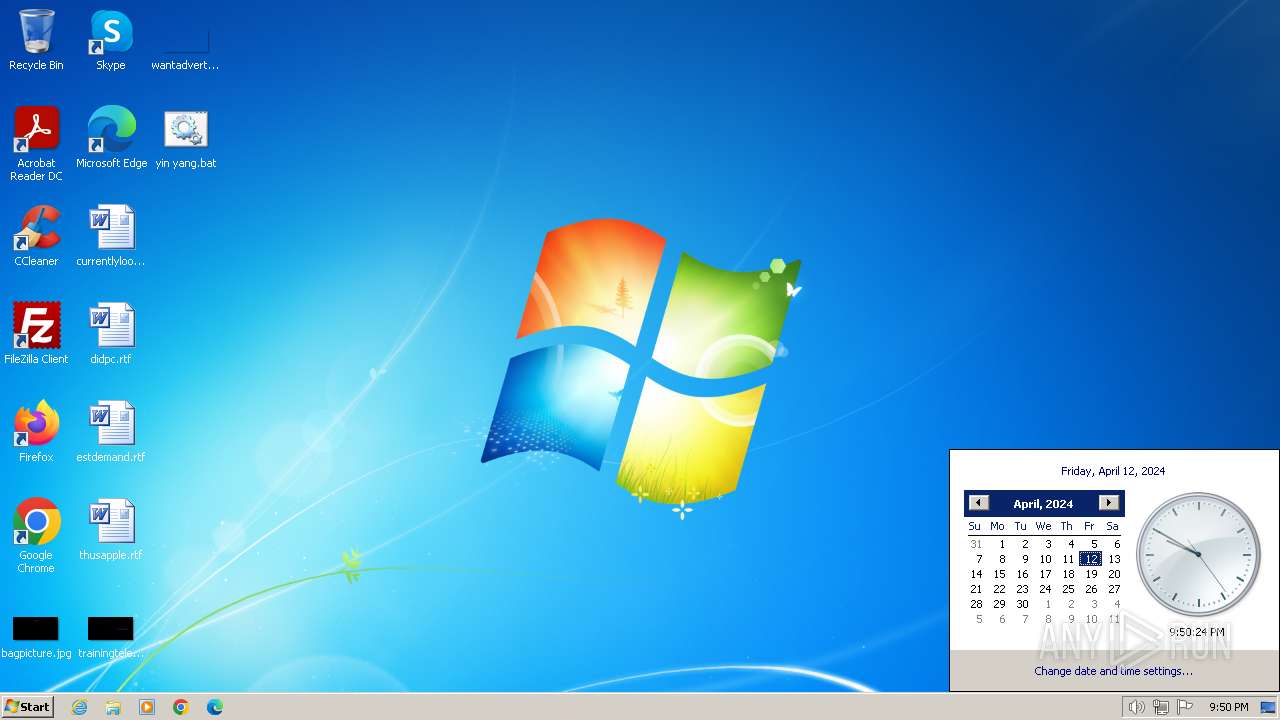The image size is (1280, 720).
Task: Select April 22 in the calendar
Action: coord(999,589)
